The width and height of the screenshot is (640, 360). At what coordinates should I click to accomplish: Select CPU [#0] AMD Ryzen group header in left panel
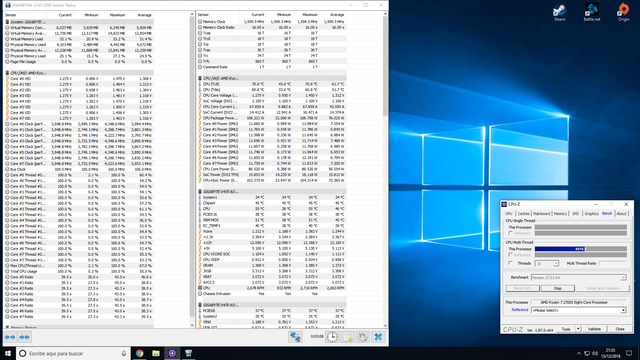click(x=79, y=73)
